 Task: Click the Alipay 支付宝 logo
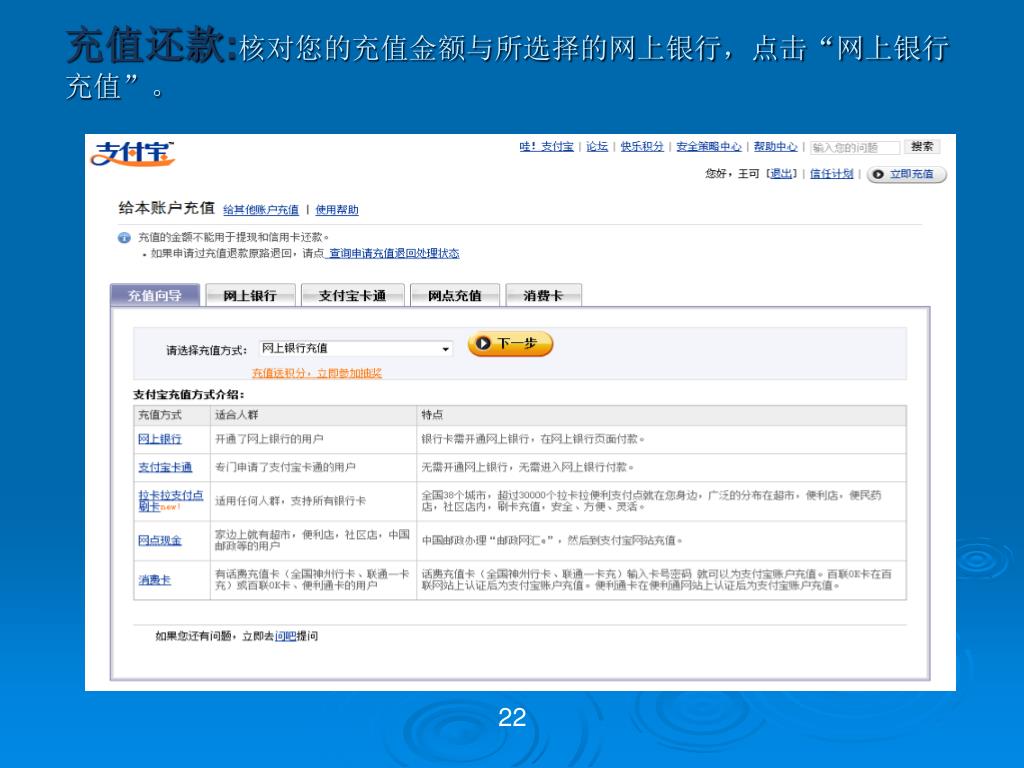133,153
